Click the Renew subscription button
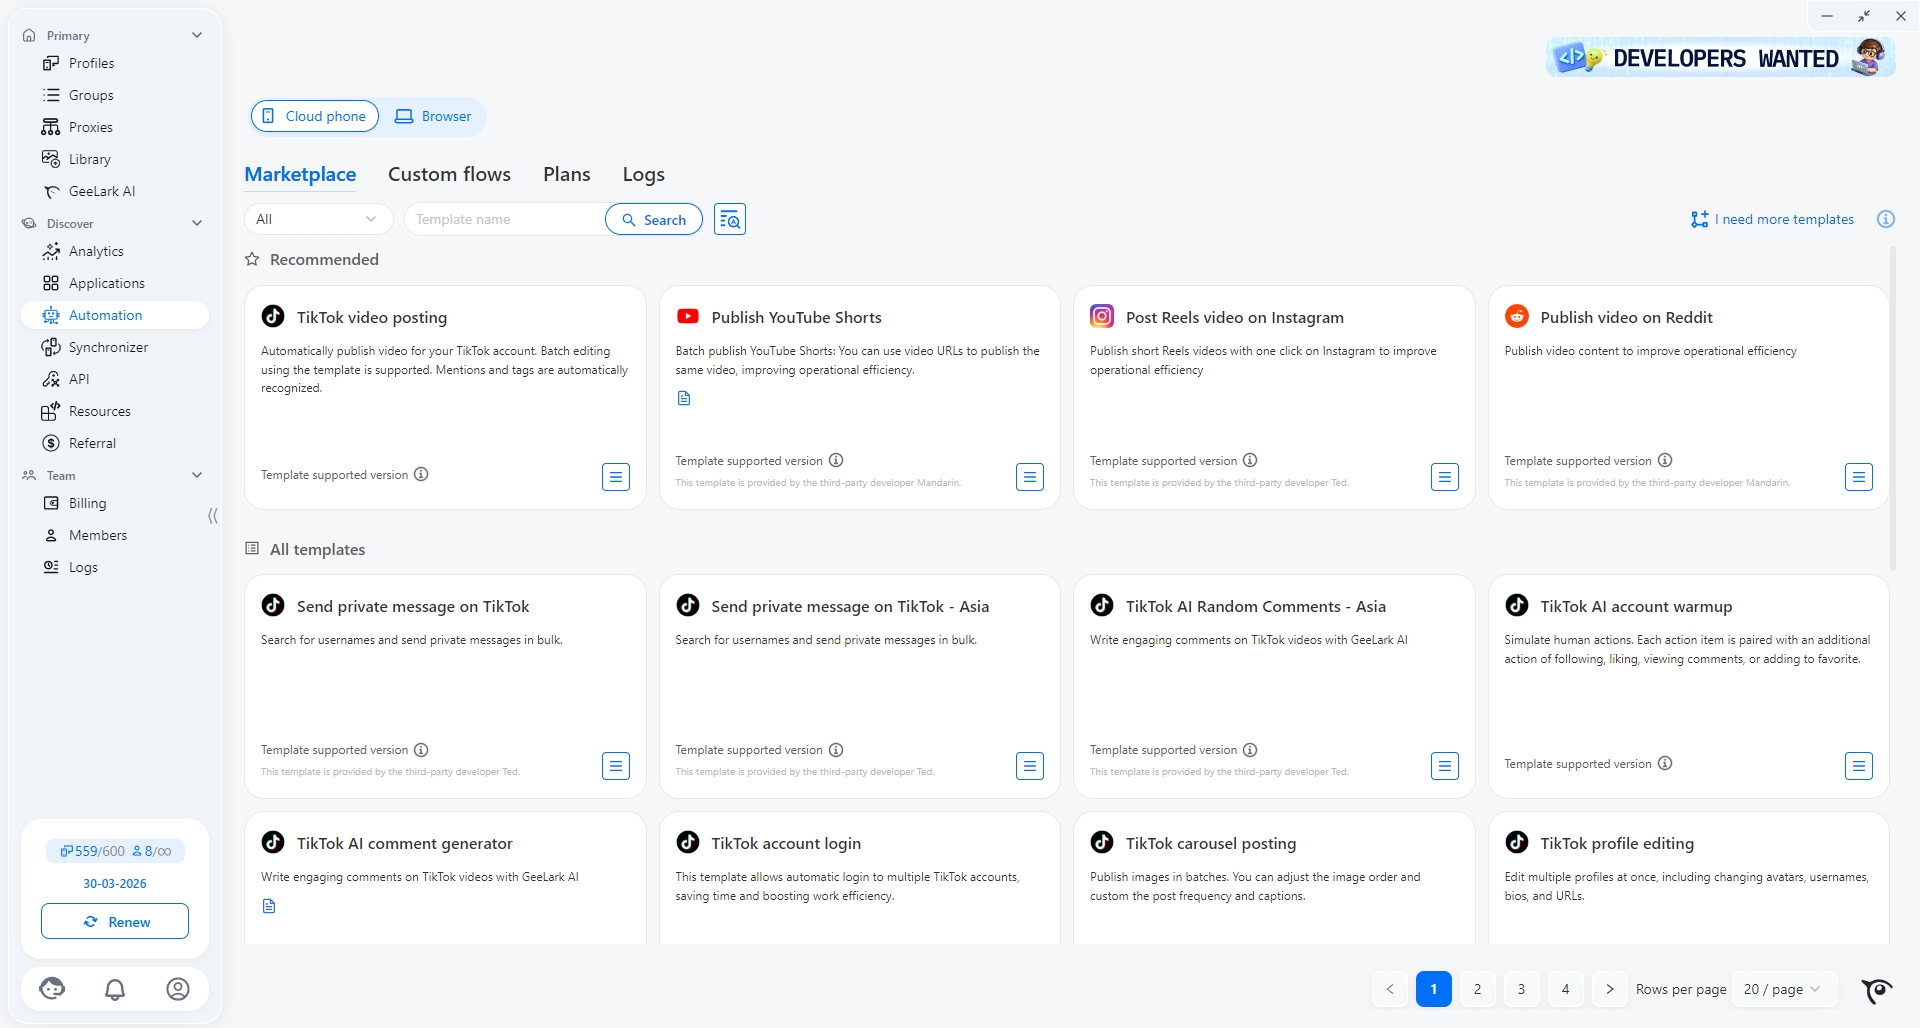Image resolution: width=1920 pixels, height=1028 pixels. click(115, 921)
